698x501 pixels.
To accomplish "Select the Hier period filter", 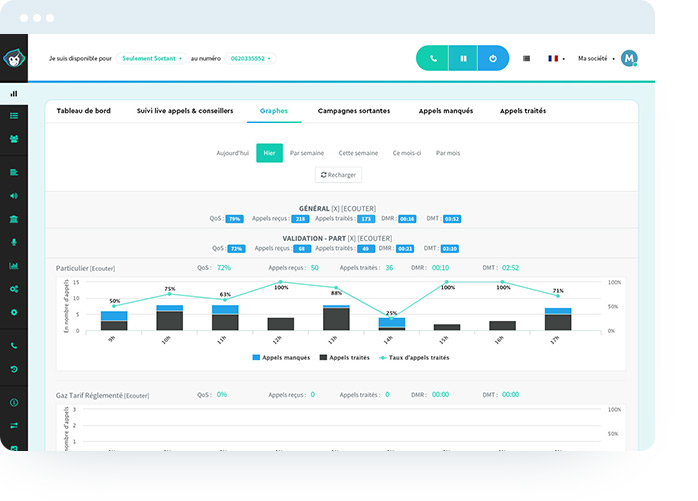I will click(269, 153).
